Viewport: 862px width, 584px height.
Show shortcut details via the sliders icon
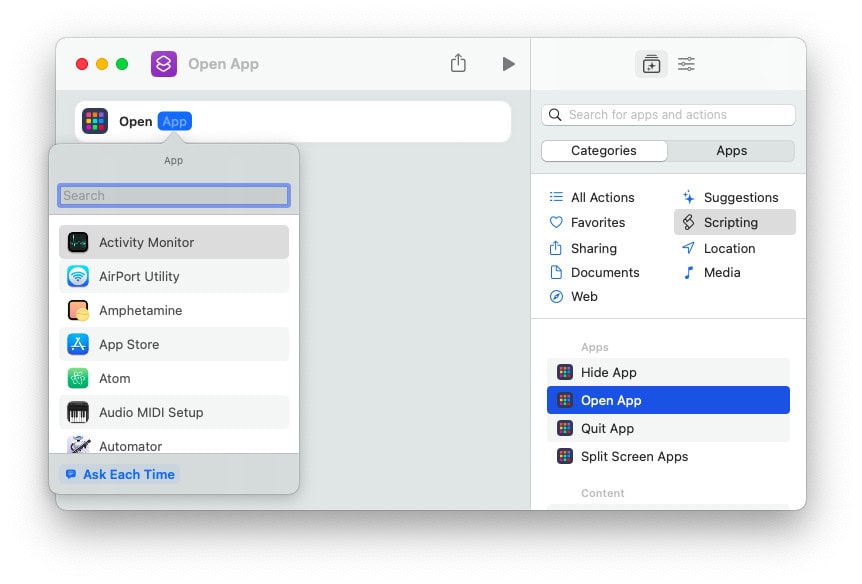click(686, 64)
